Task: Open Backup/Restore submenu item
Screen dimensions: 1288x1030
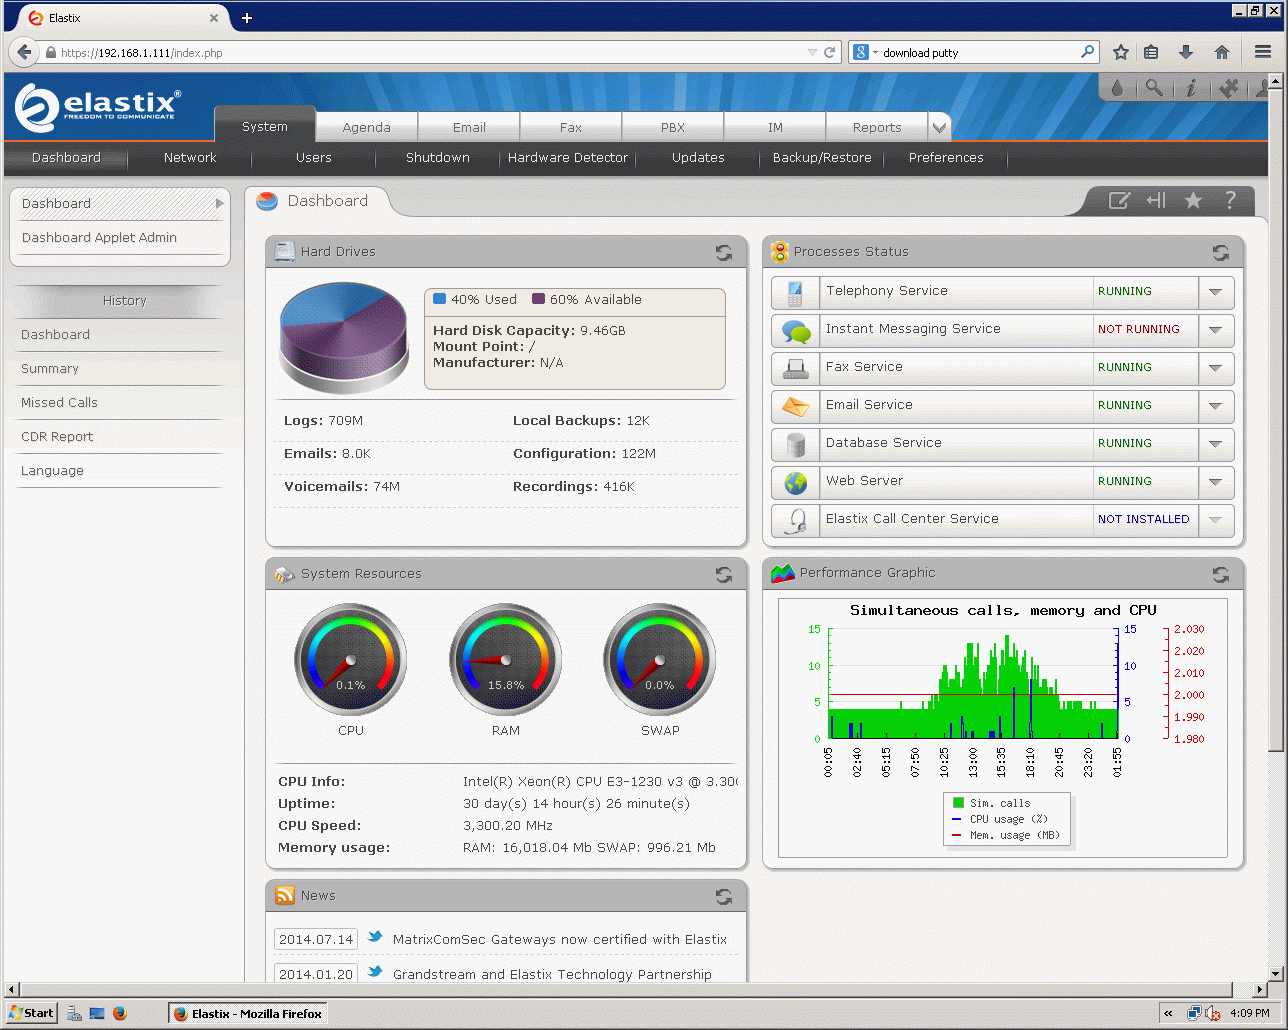Action: pyautogui.click(x=822, y=158)
